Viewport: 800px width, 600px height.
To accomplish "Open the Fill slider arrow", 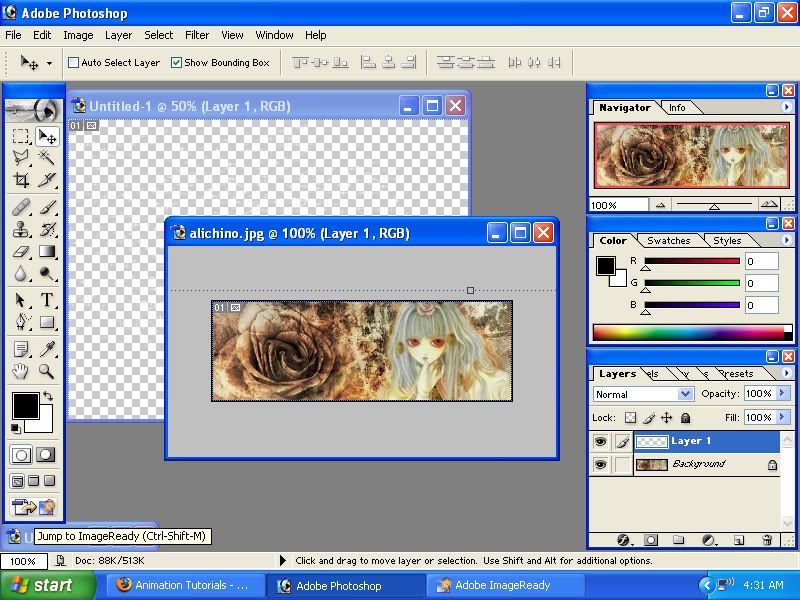I will (x=782, y=417).
